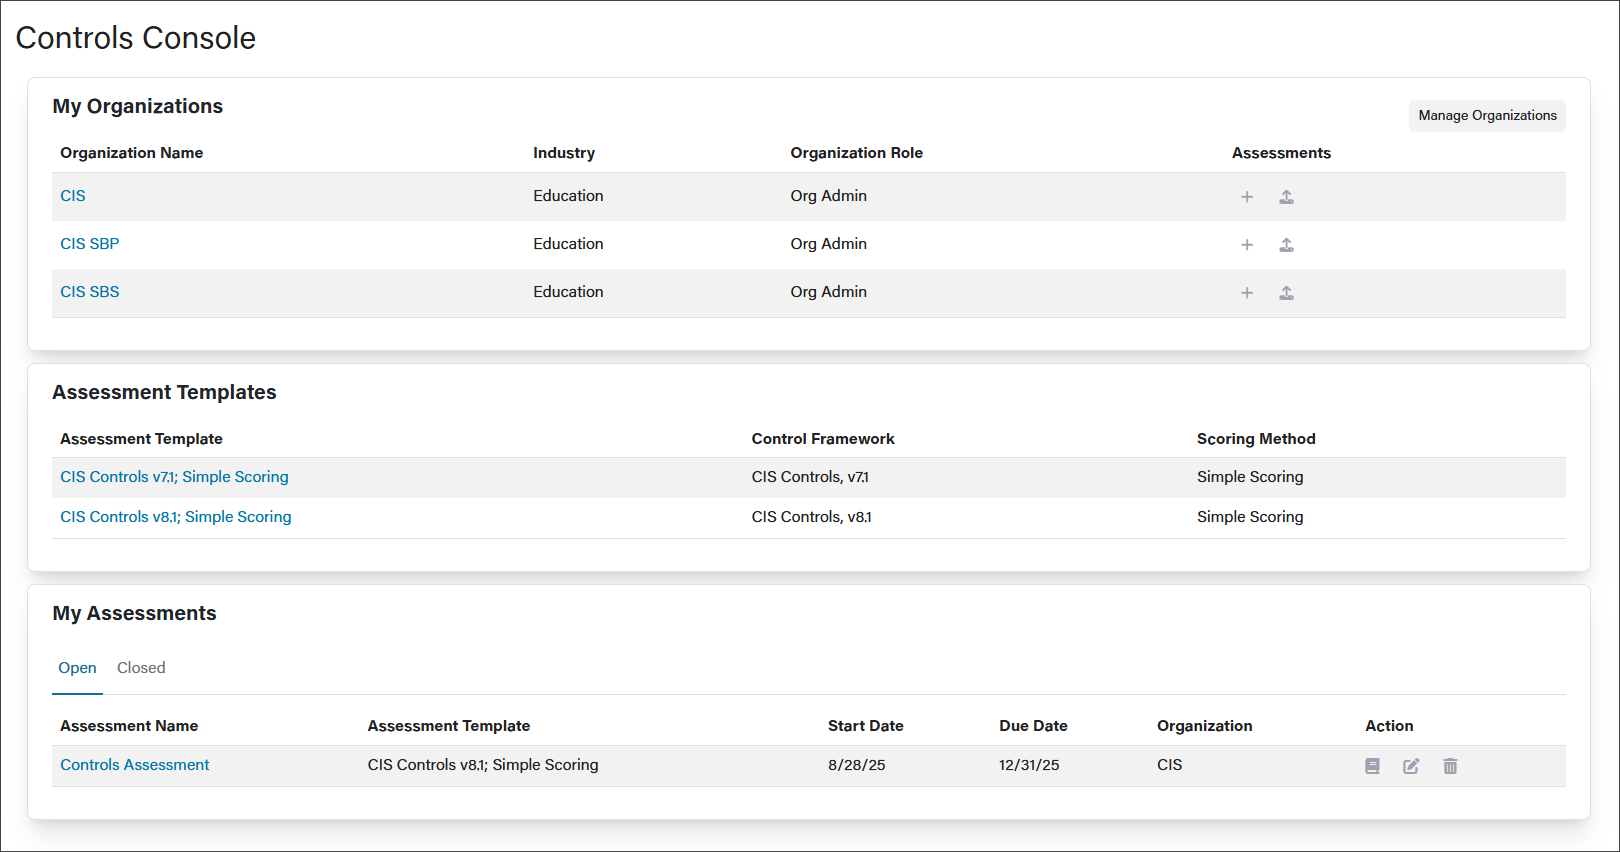Click the Scoring Method column header
The height and width of the screenshot is (852, 1620).
tap(1256, 439)
